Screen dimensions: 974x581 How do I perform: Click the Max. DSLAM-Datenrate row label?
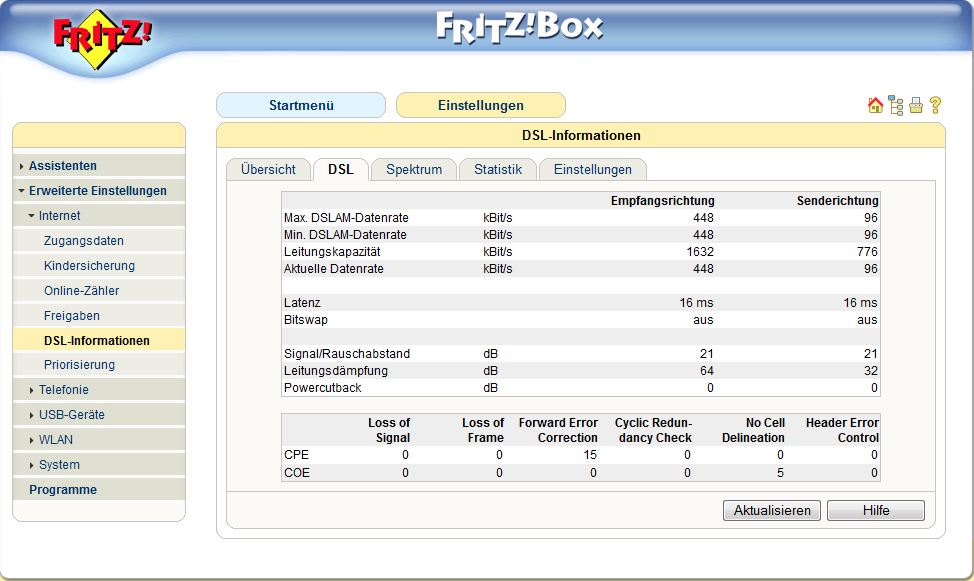point(346,218)
